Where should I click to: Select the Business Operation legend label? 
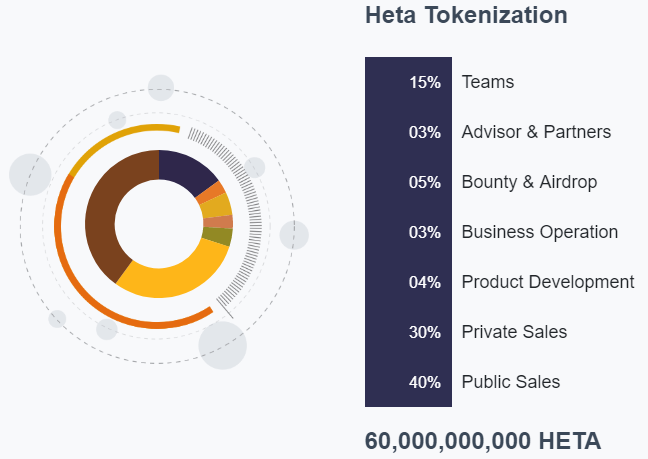point(540,232)
